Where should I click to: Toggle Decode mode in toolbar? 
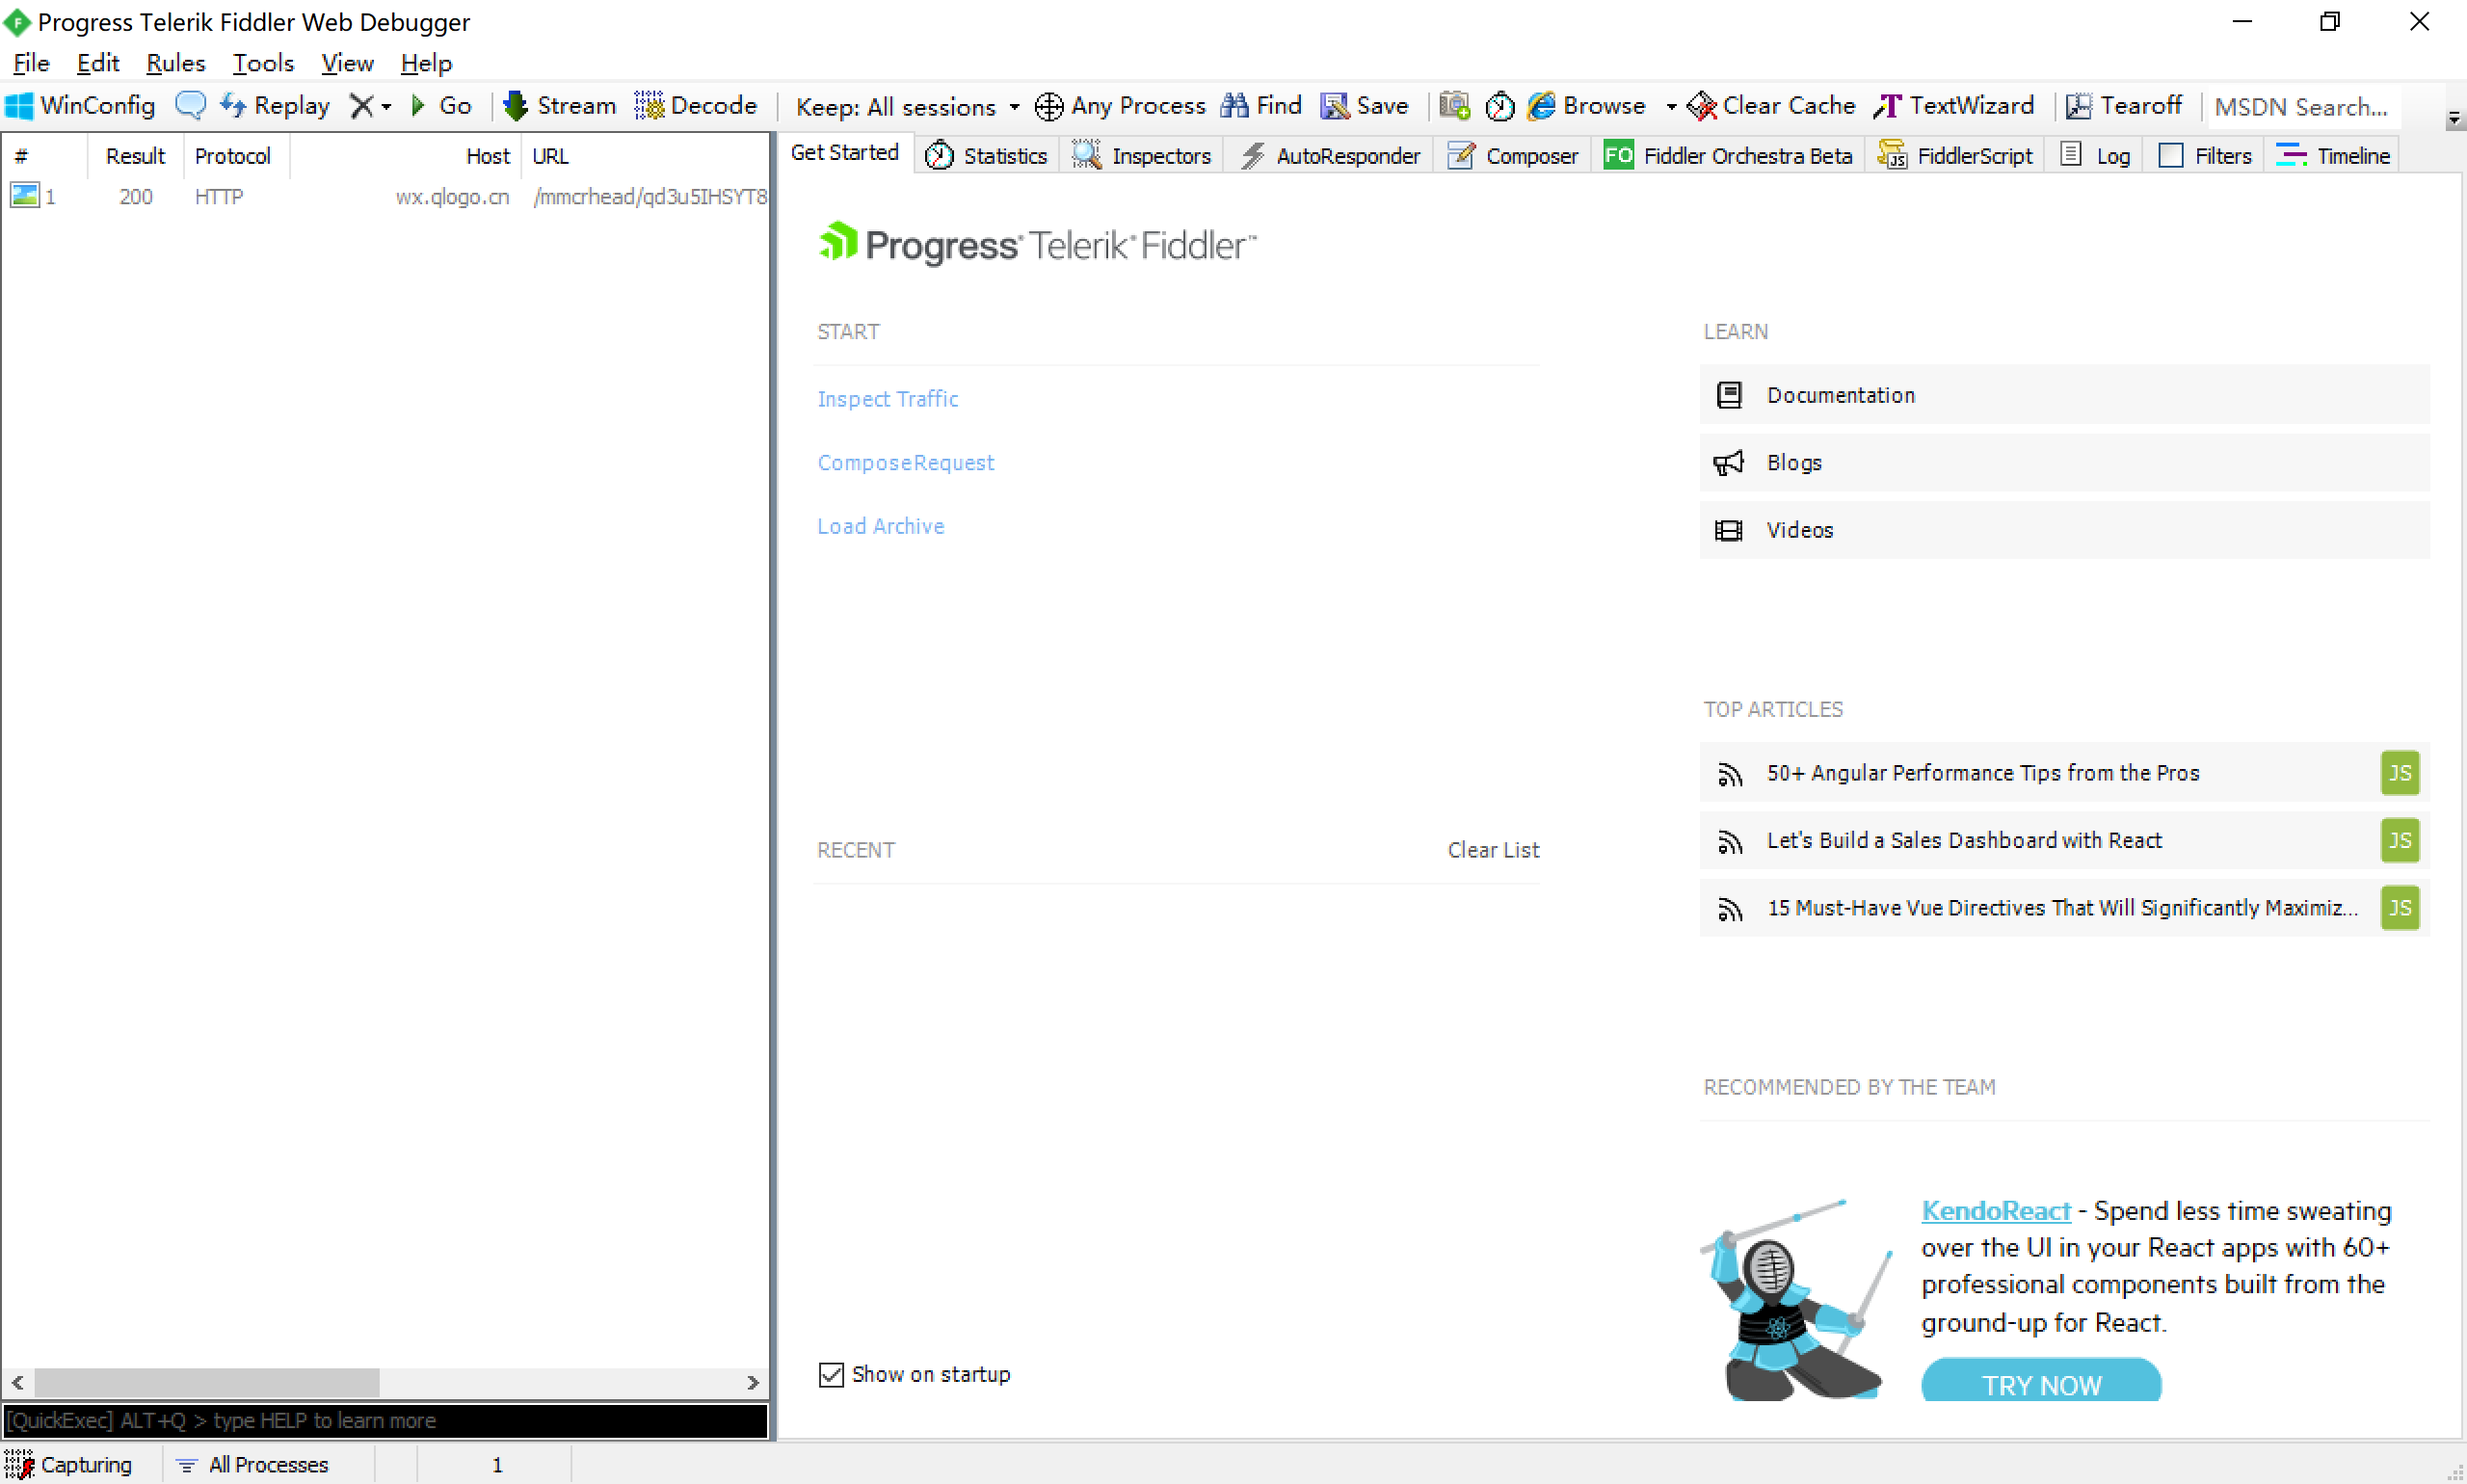coord(696,106)
